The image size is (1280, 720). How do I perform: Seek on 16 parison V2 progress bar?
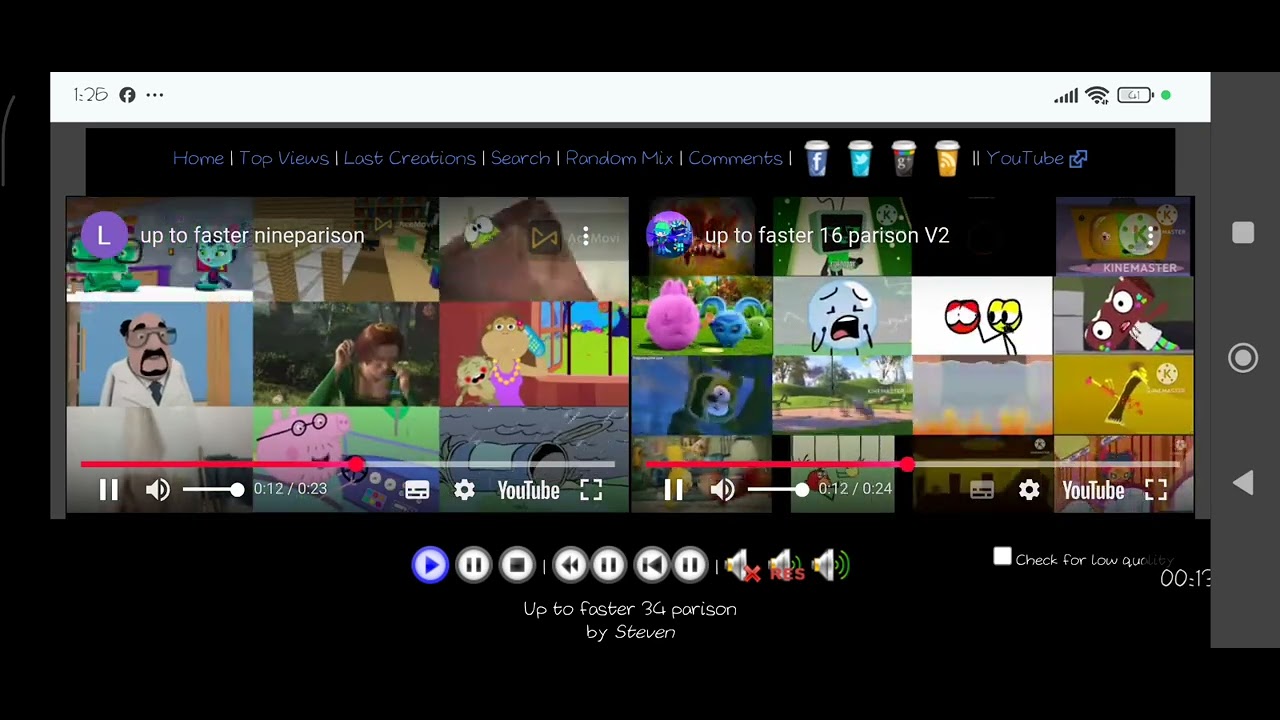(x=912, y=465)
